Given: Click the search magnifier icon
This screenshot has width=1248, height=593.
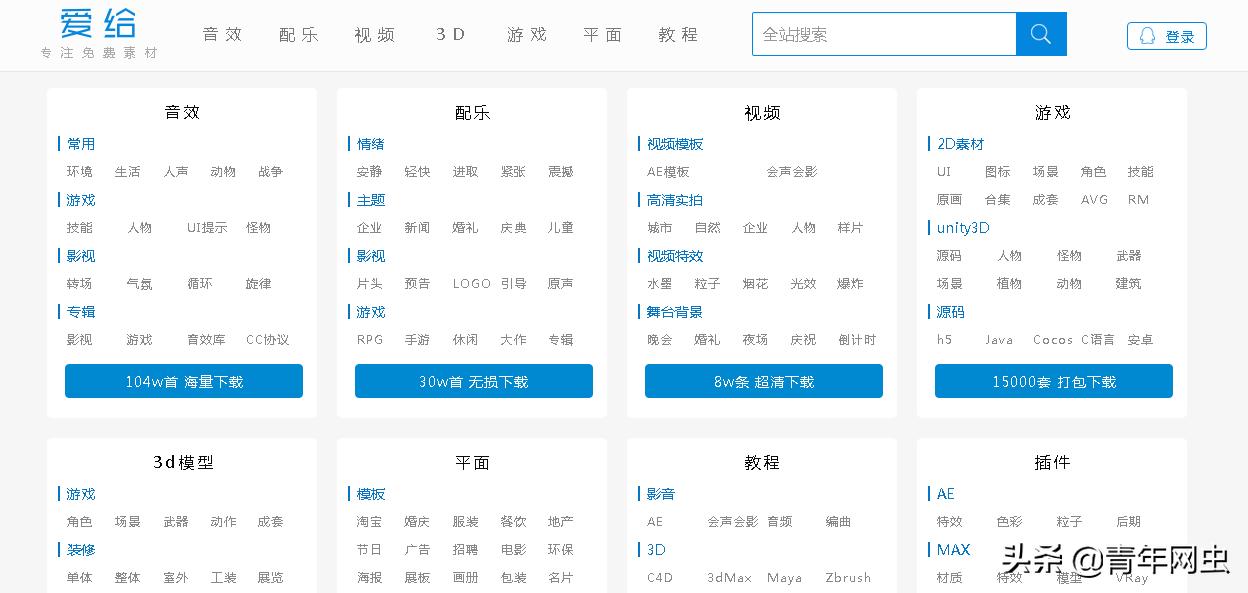Looking at the screenshot, I should coord(1040,33).
